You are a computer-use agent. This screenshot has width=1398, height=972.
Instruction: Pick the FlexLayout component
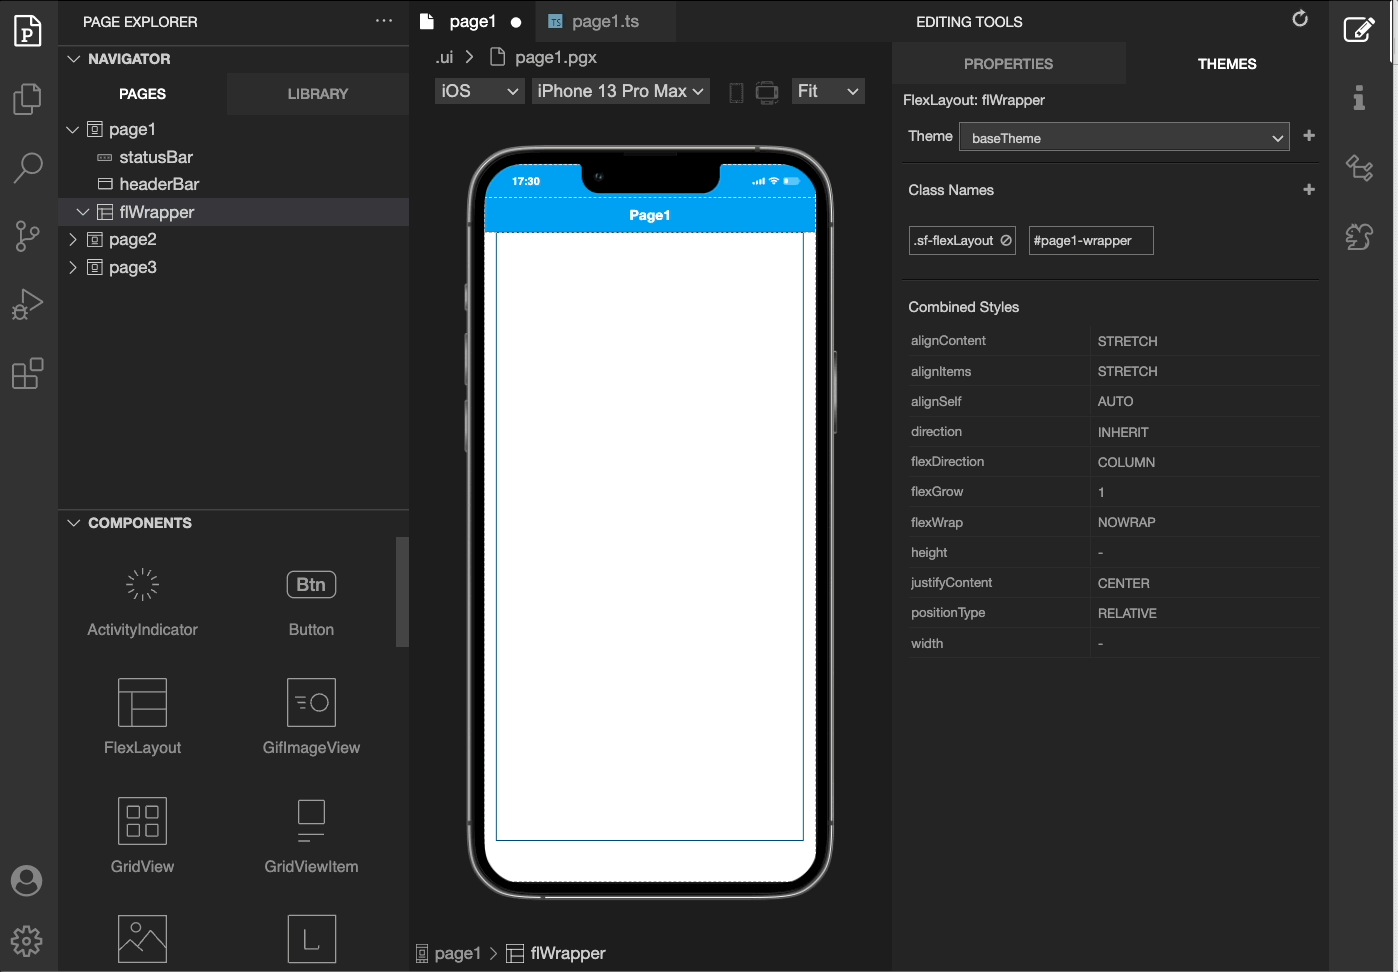point(142,716)
